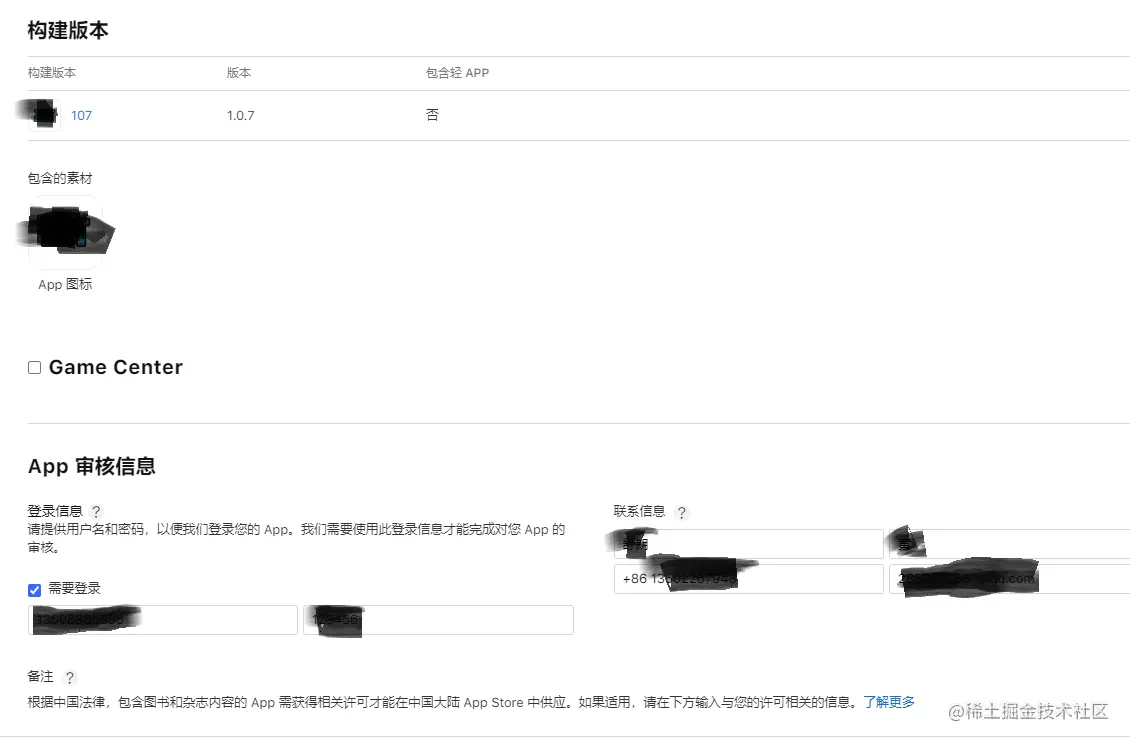This screenshot has height=743, width=1130.
Task: Focus the first contact name field
Action: [749, 544]
